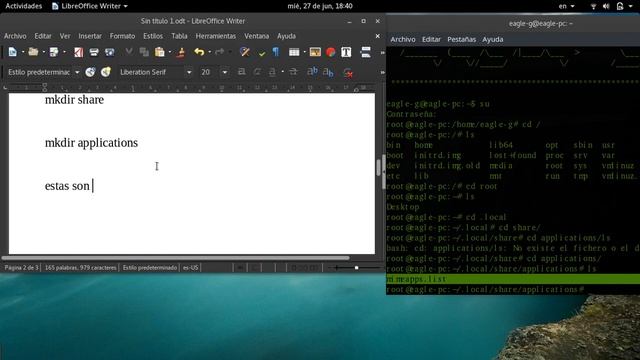The height and width of the screenshot is (360, 640).
Task: Expand the Undo history dropdown arrow
Action: click(209, 52)
